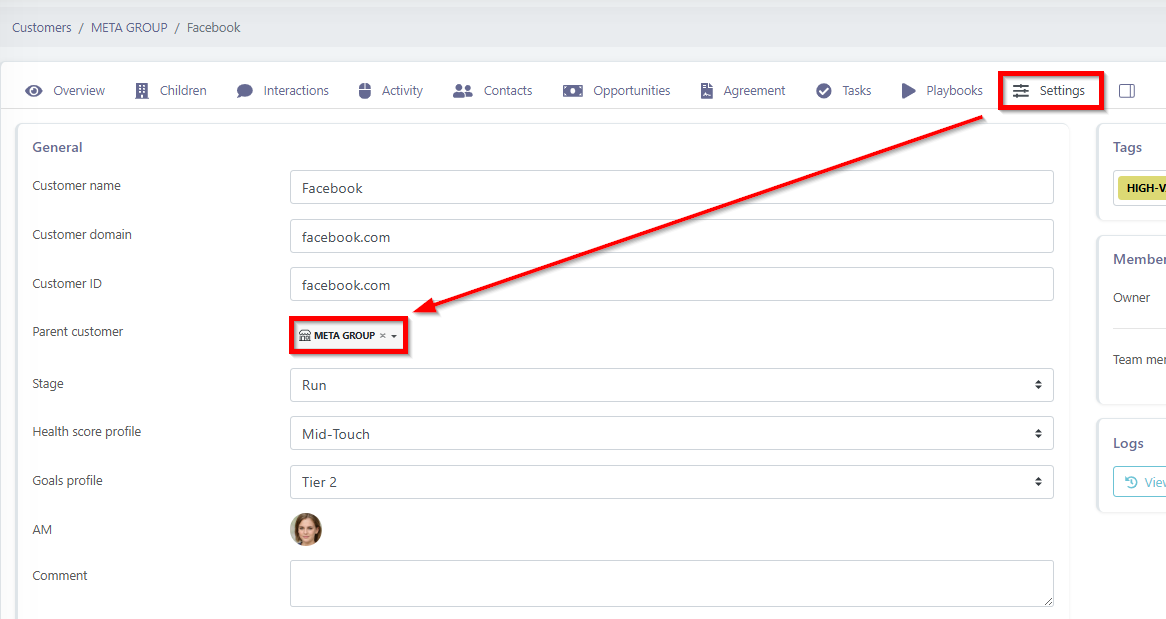Click the AM user avatar

[x=306, y=530]
